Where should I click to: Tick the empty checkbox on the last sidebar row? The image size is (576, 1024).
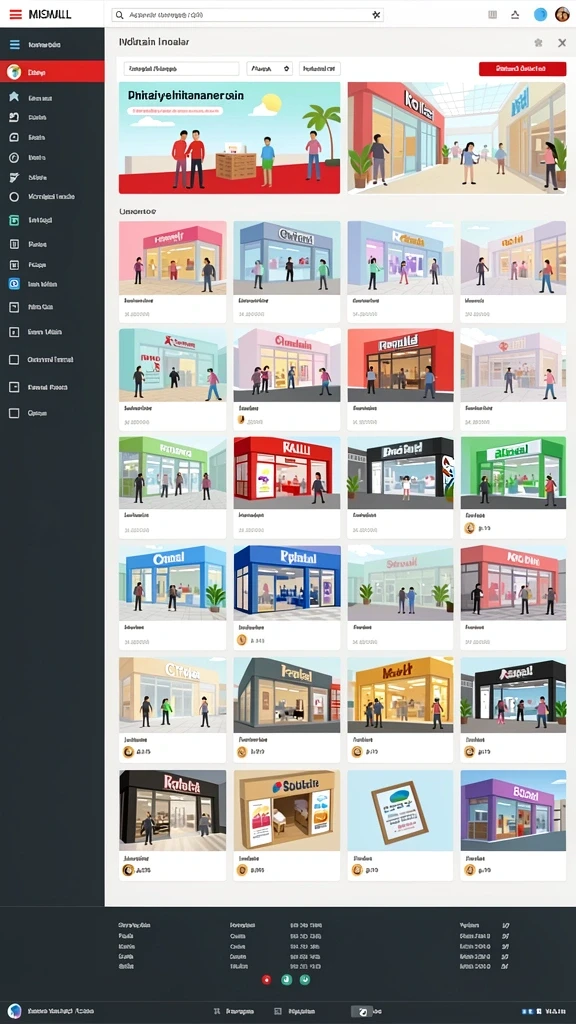tap(14, 413)
